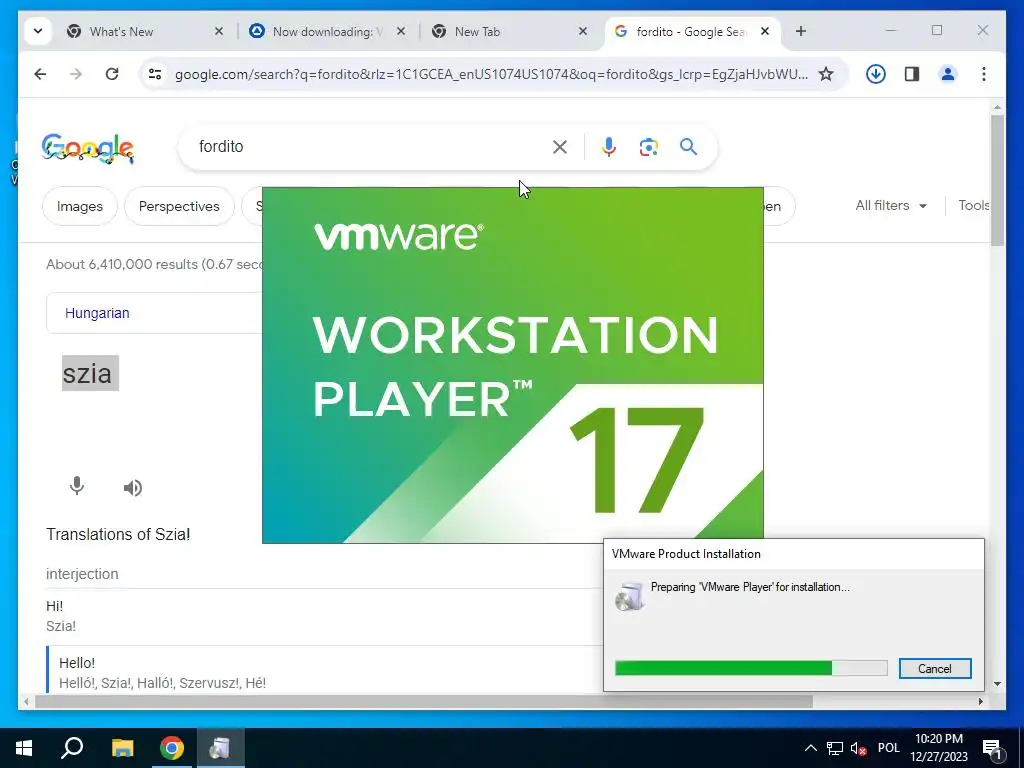
Task: Click the VMware Workstation Player splash image
Action: [513, 365]
